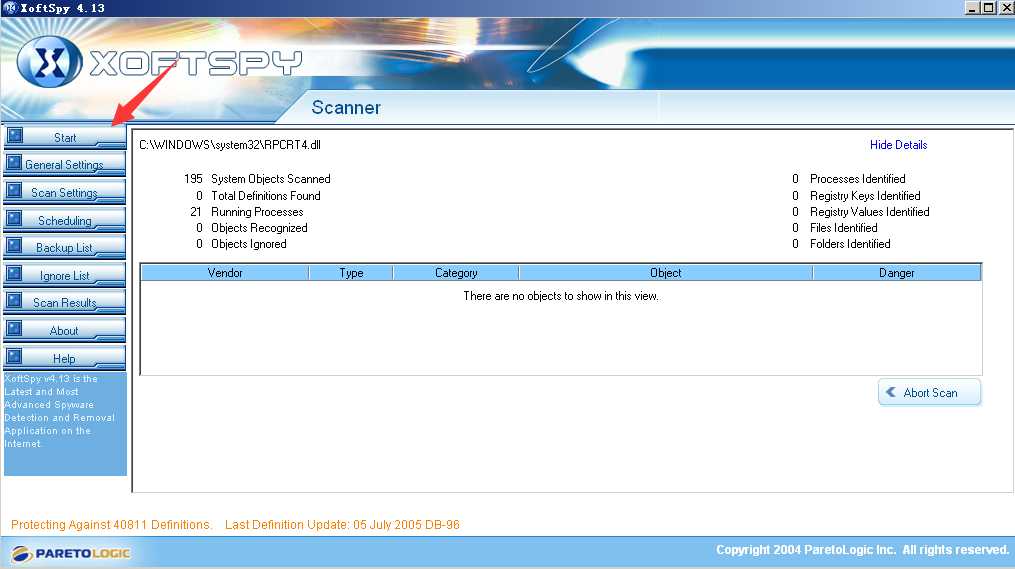Open Help from the sidebar
Screen dimensions: 1015x569
pyautogui.click(x=65, y=359)
